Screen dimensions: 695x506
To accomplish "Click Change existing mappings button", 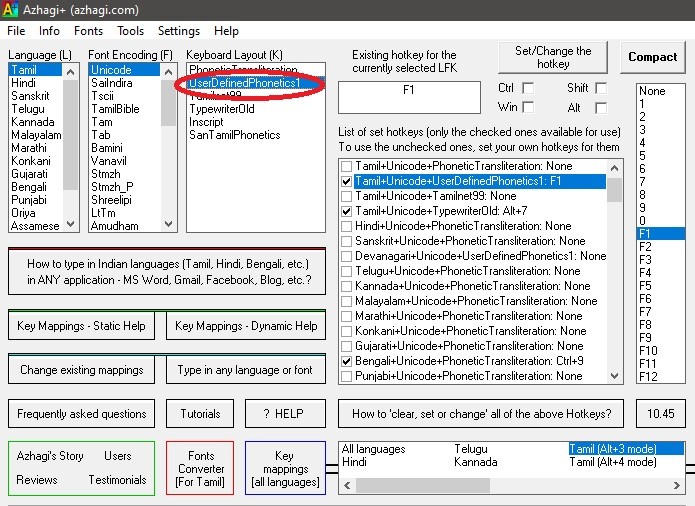I will [x=82, y=370].
